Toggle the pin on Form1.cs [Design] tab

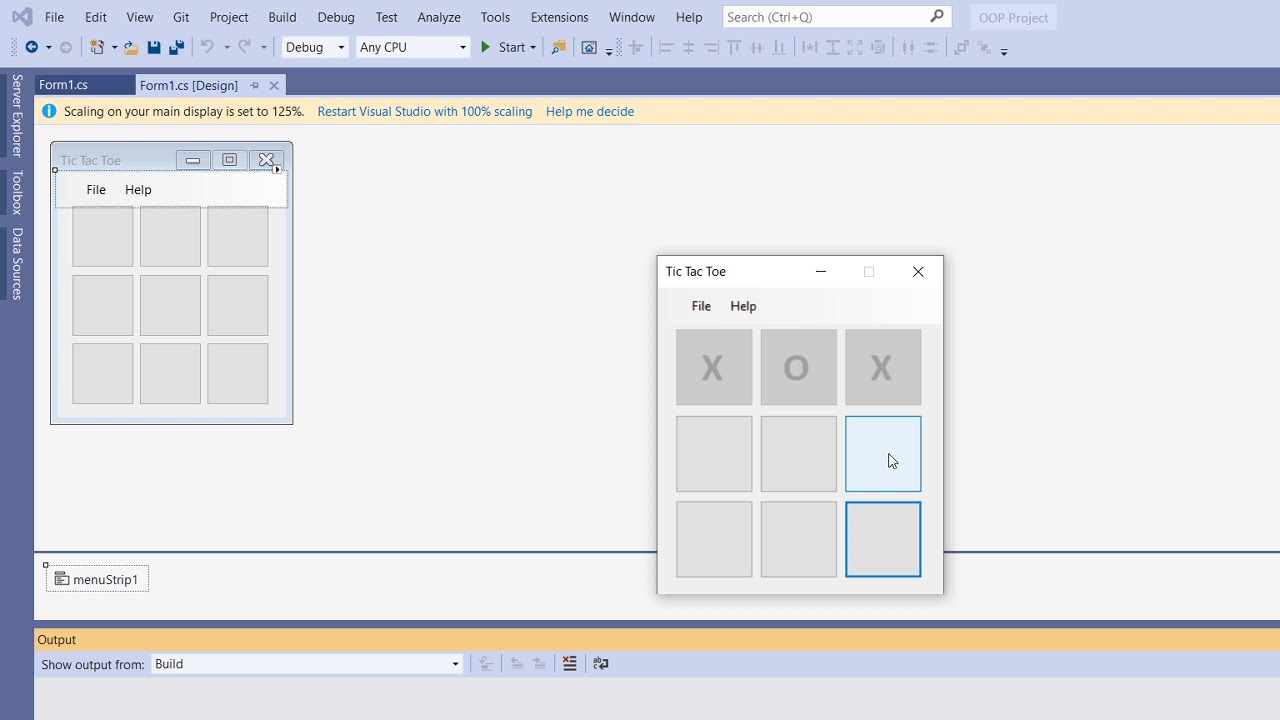(x=254, y=85)
